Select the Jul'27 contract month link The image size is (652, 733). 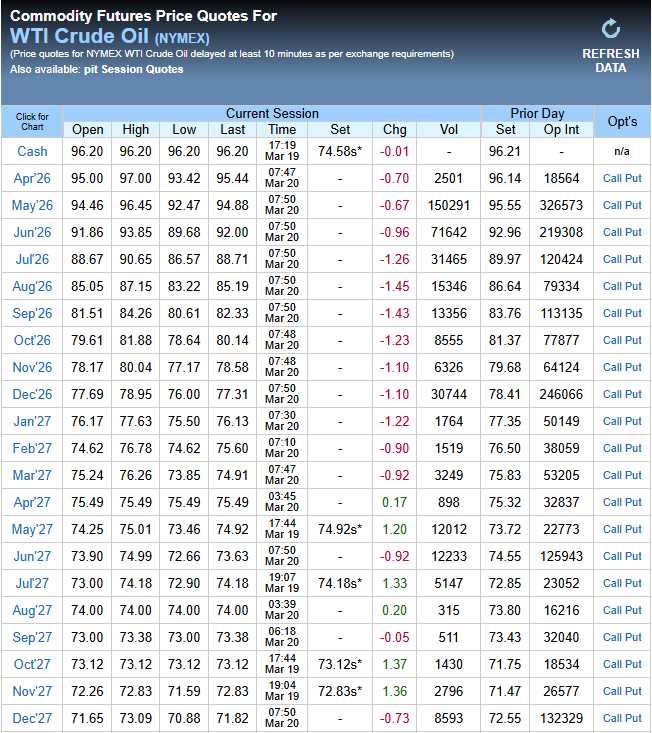point(32,583)
